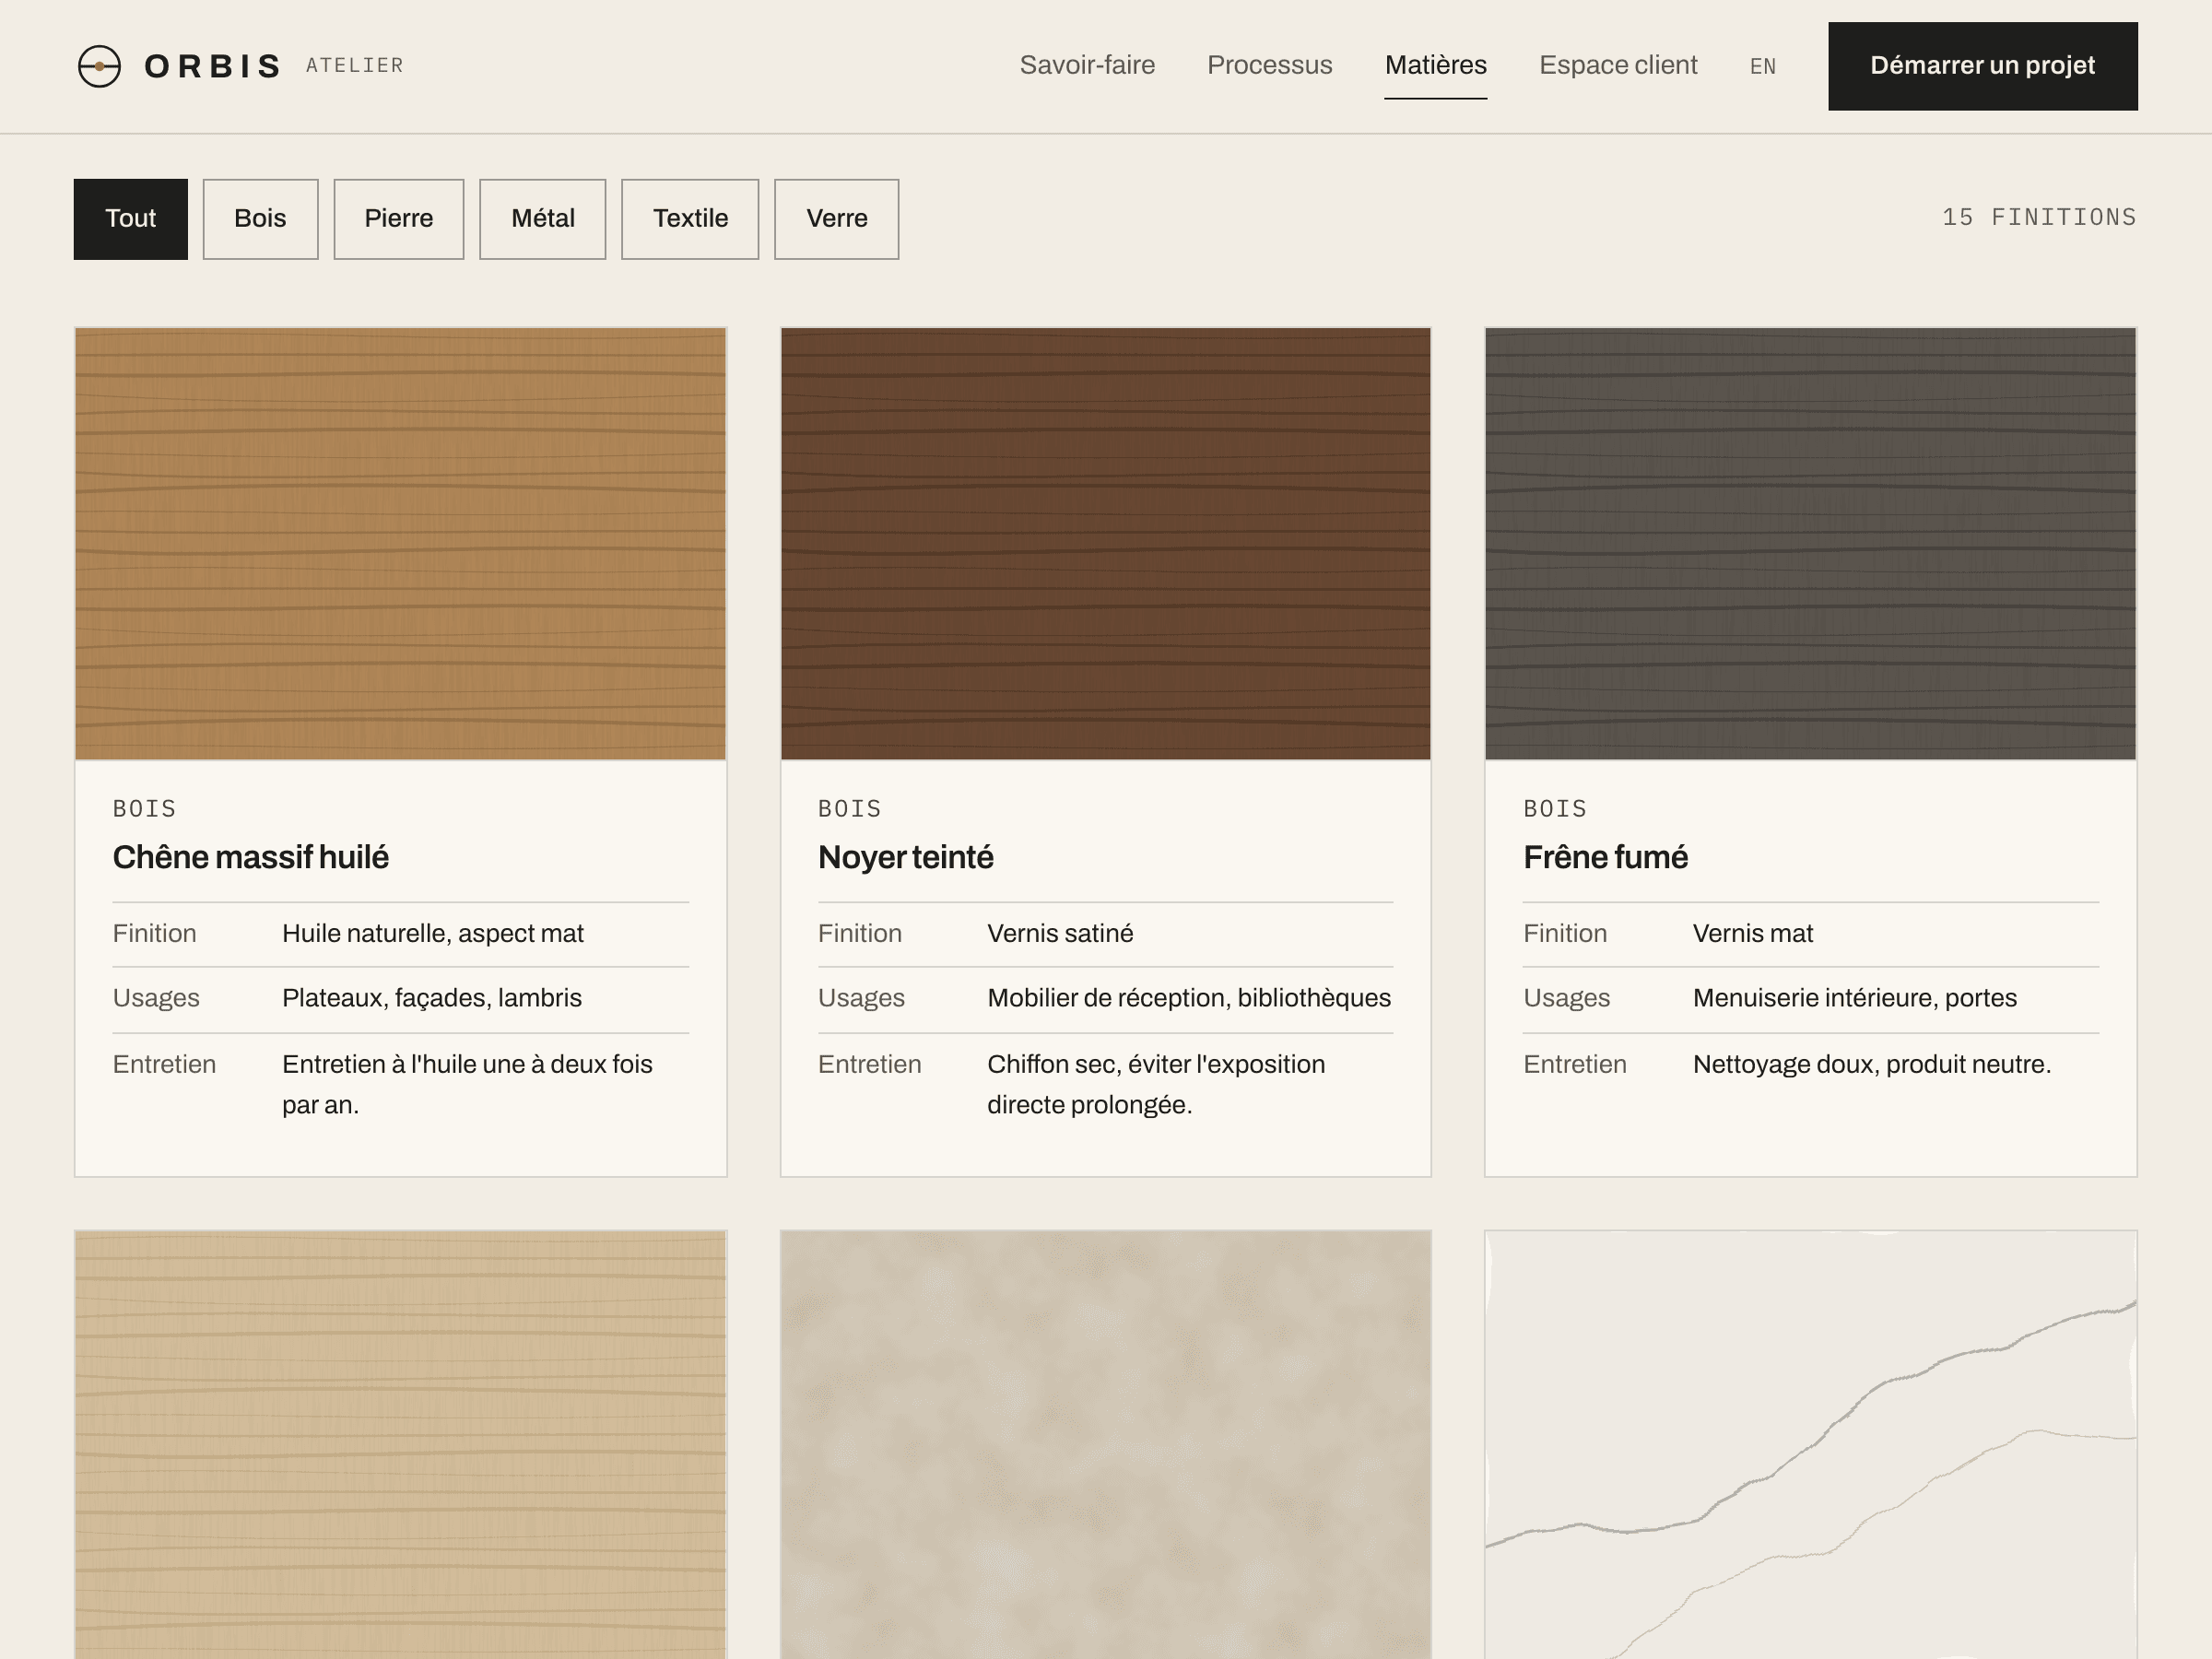The width and height of the screenshot is (2212, 1659).
Task: Click the Noyer teinté card title
Action: click(x=905, y=857)
